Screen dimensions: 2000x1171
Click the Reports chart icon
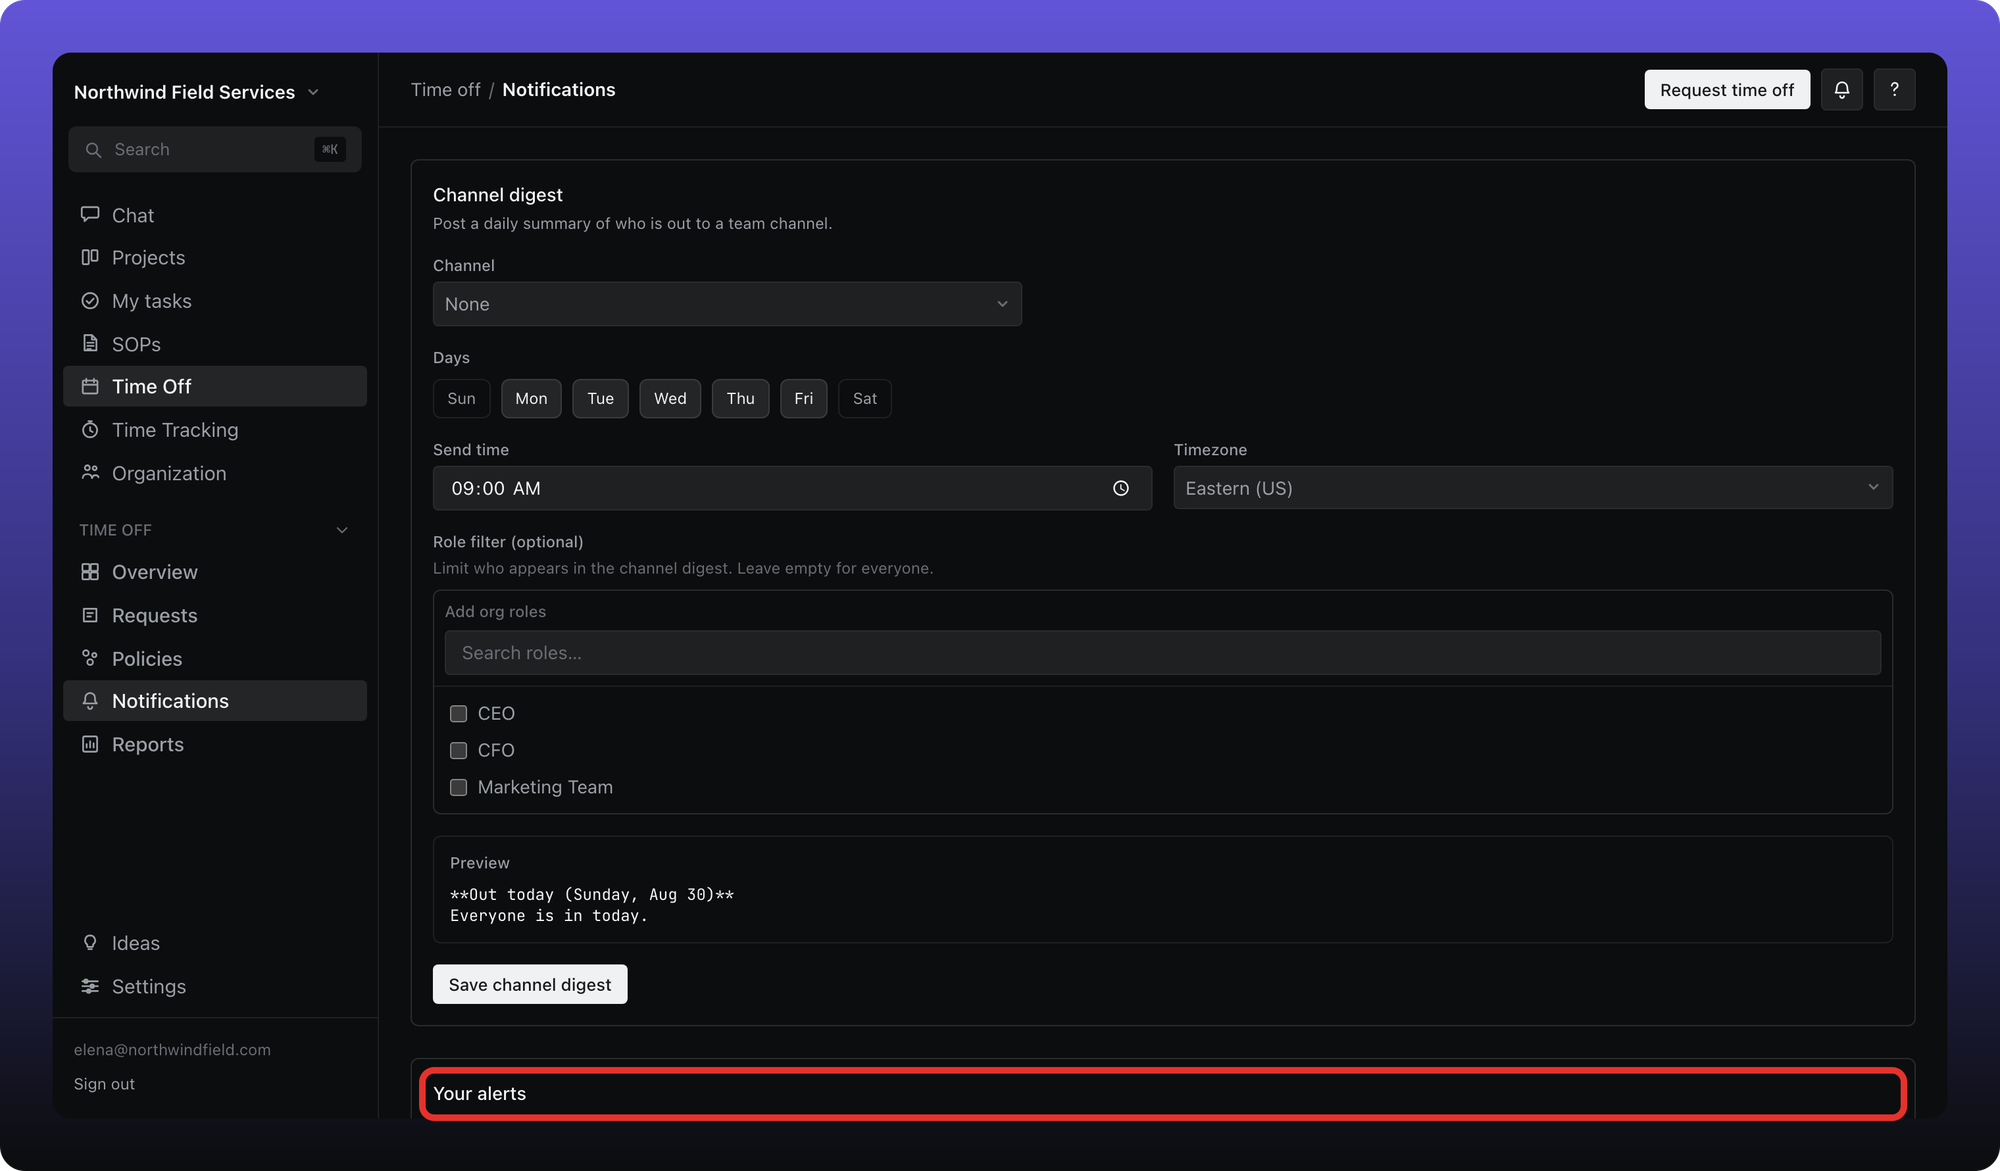pyautogui.click(x=90, y=744)
